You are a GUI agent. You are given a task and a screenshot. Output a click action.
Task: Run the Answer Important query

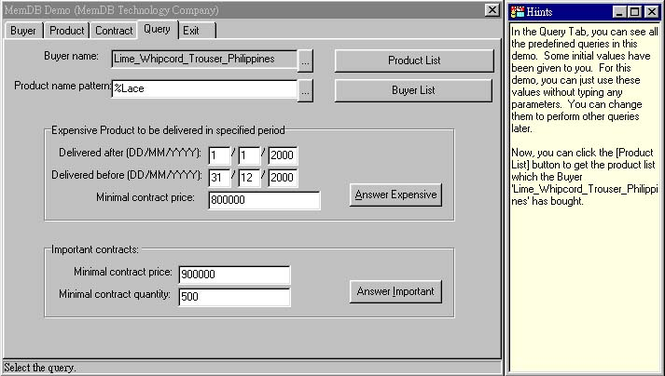(396, 292)
